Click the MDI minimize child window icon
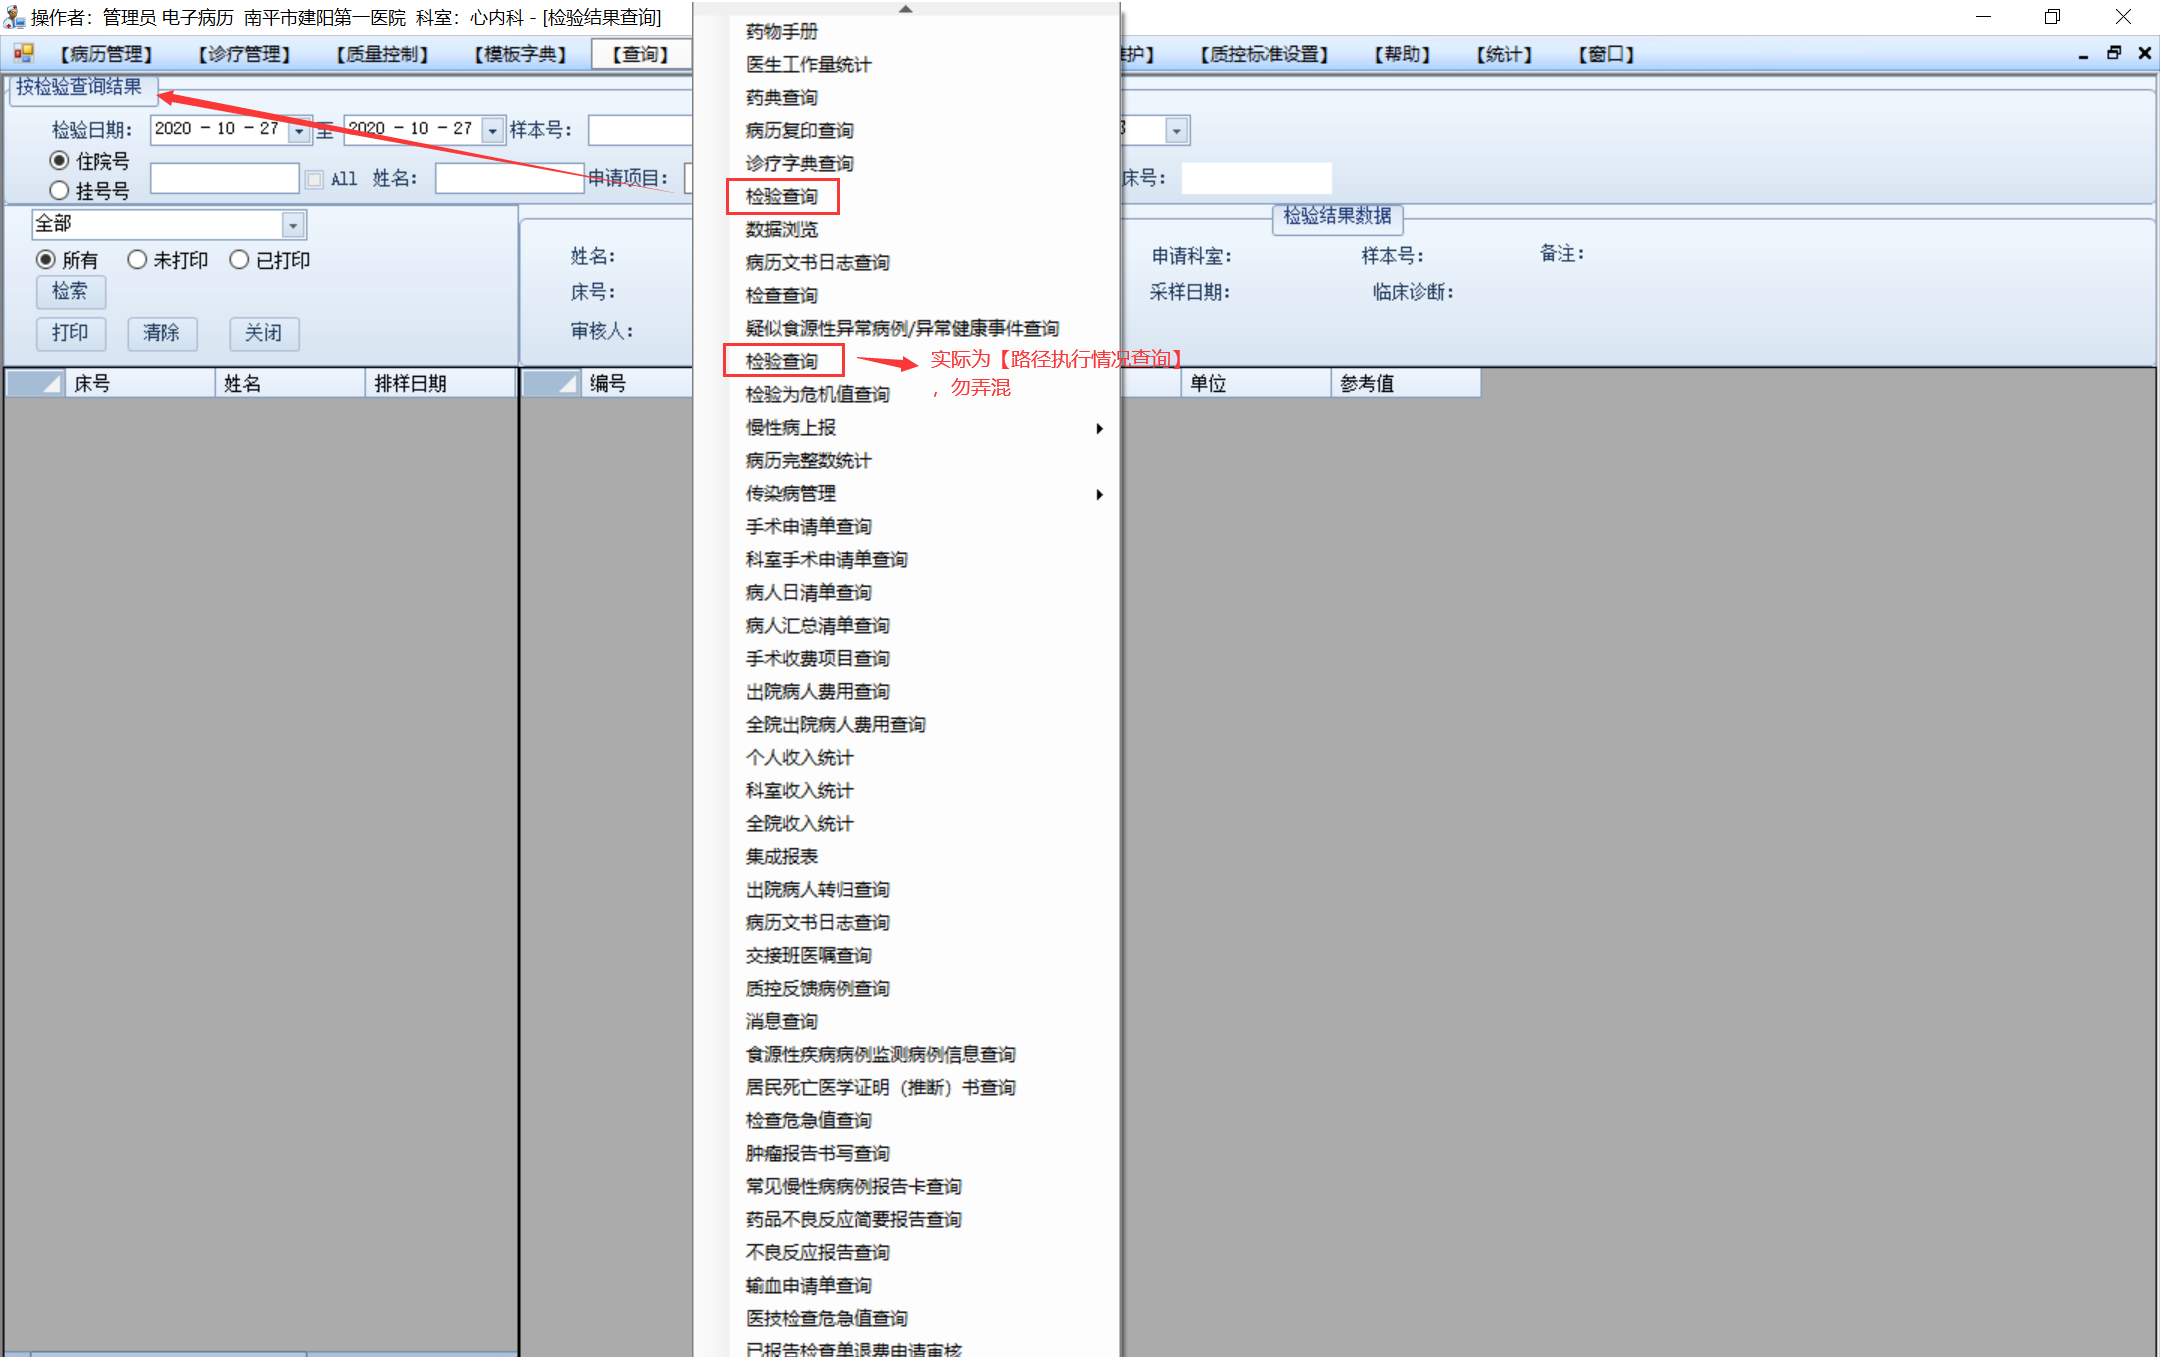The height and width of the screenshot is (1357, 2160). click(2083, 55)
